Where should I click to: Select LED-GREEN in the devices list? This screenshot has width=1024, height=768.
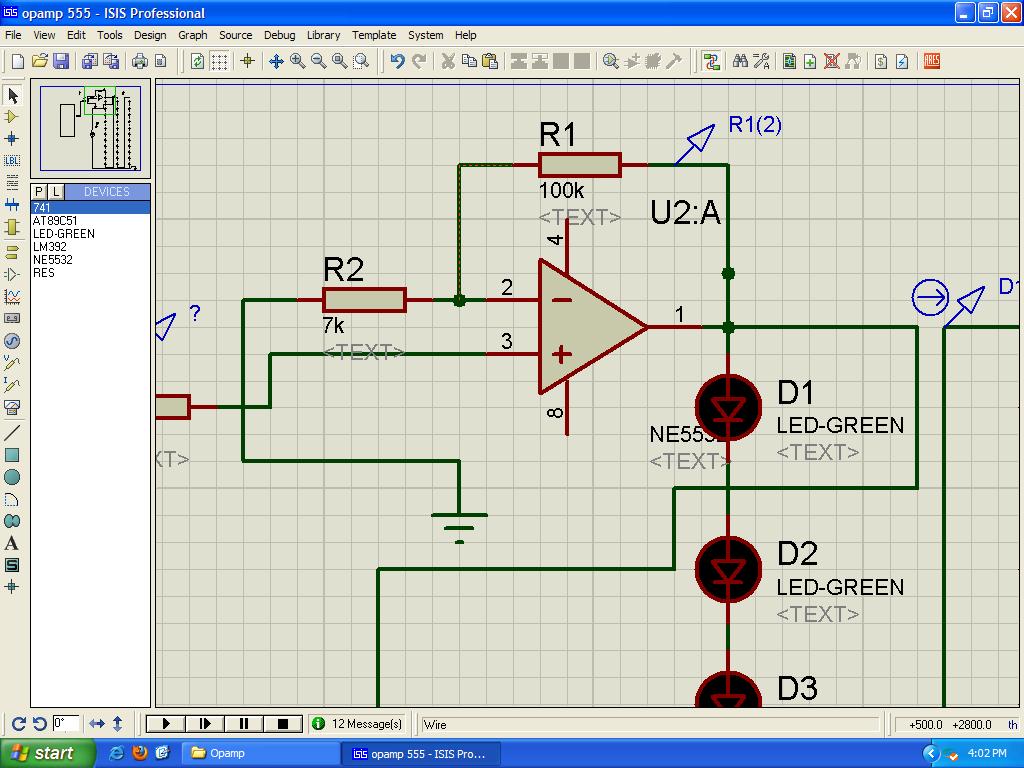coord(63,234)
